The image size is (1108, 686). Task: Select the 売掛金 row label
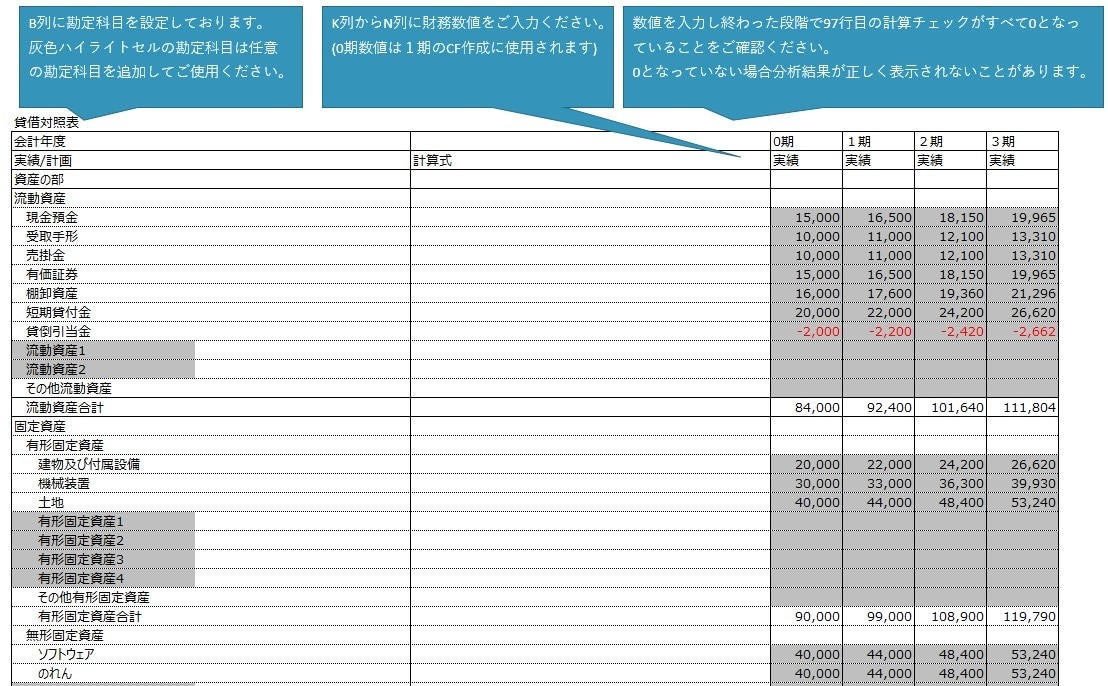[x=45, y=256]
